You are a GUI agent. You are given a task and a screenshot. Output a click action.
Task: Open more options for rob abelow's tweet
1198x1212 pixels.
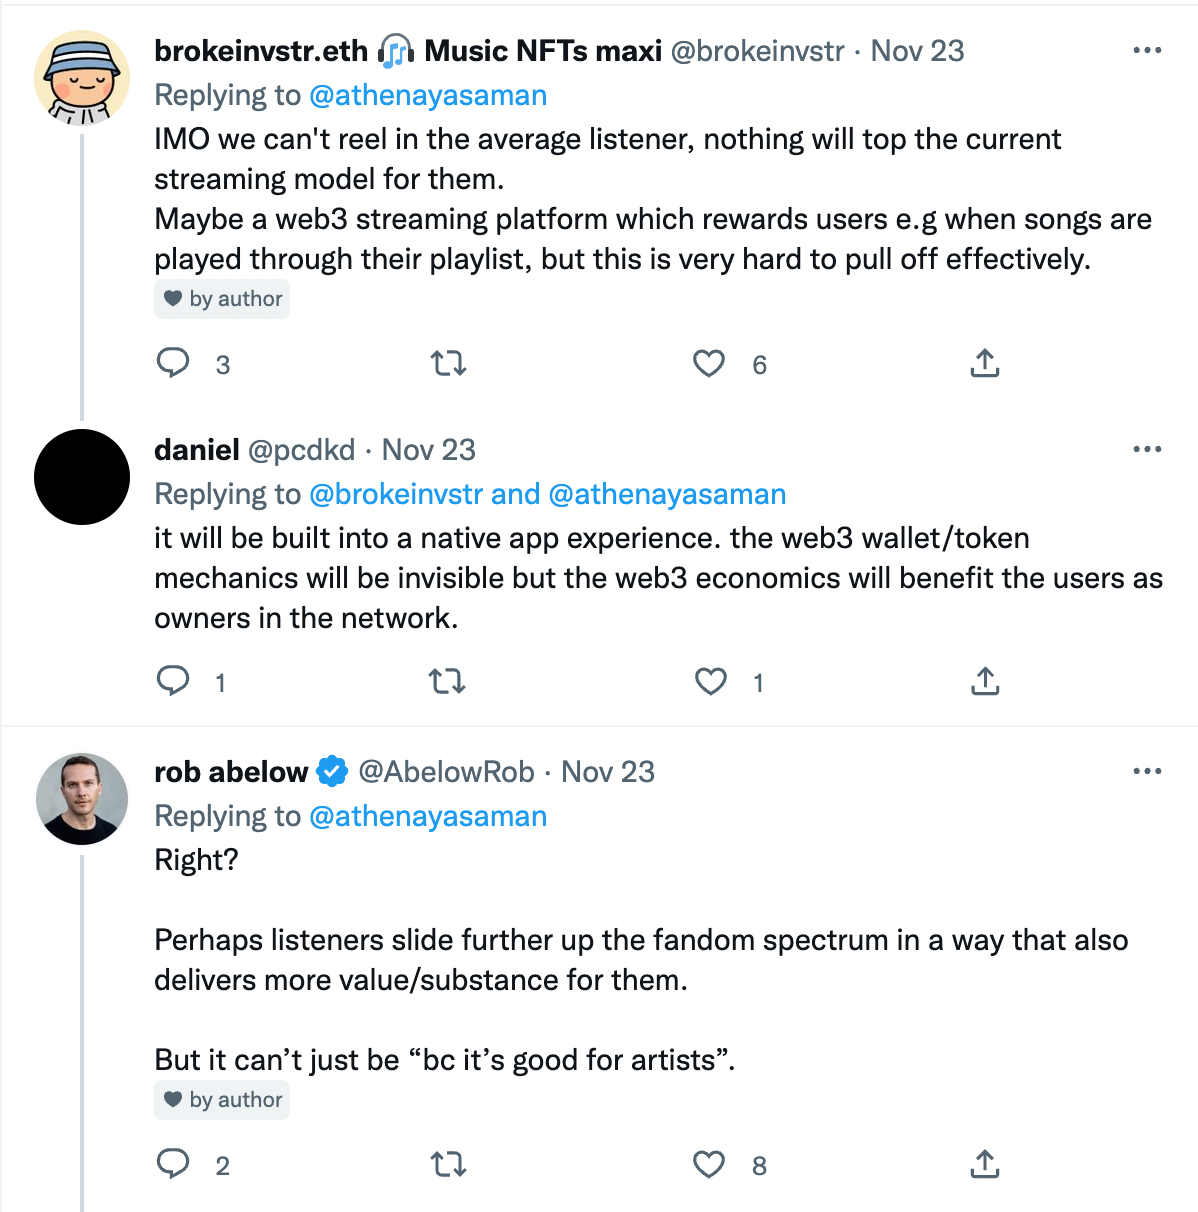[x=1147, y=771]
